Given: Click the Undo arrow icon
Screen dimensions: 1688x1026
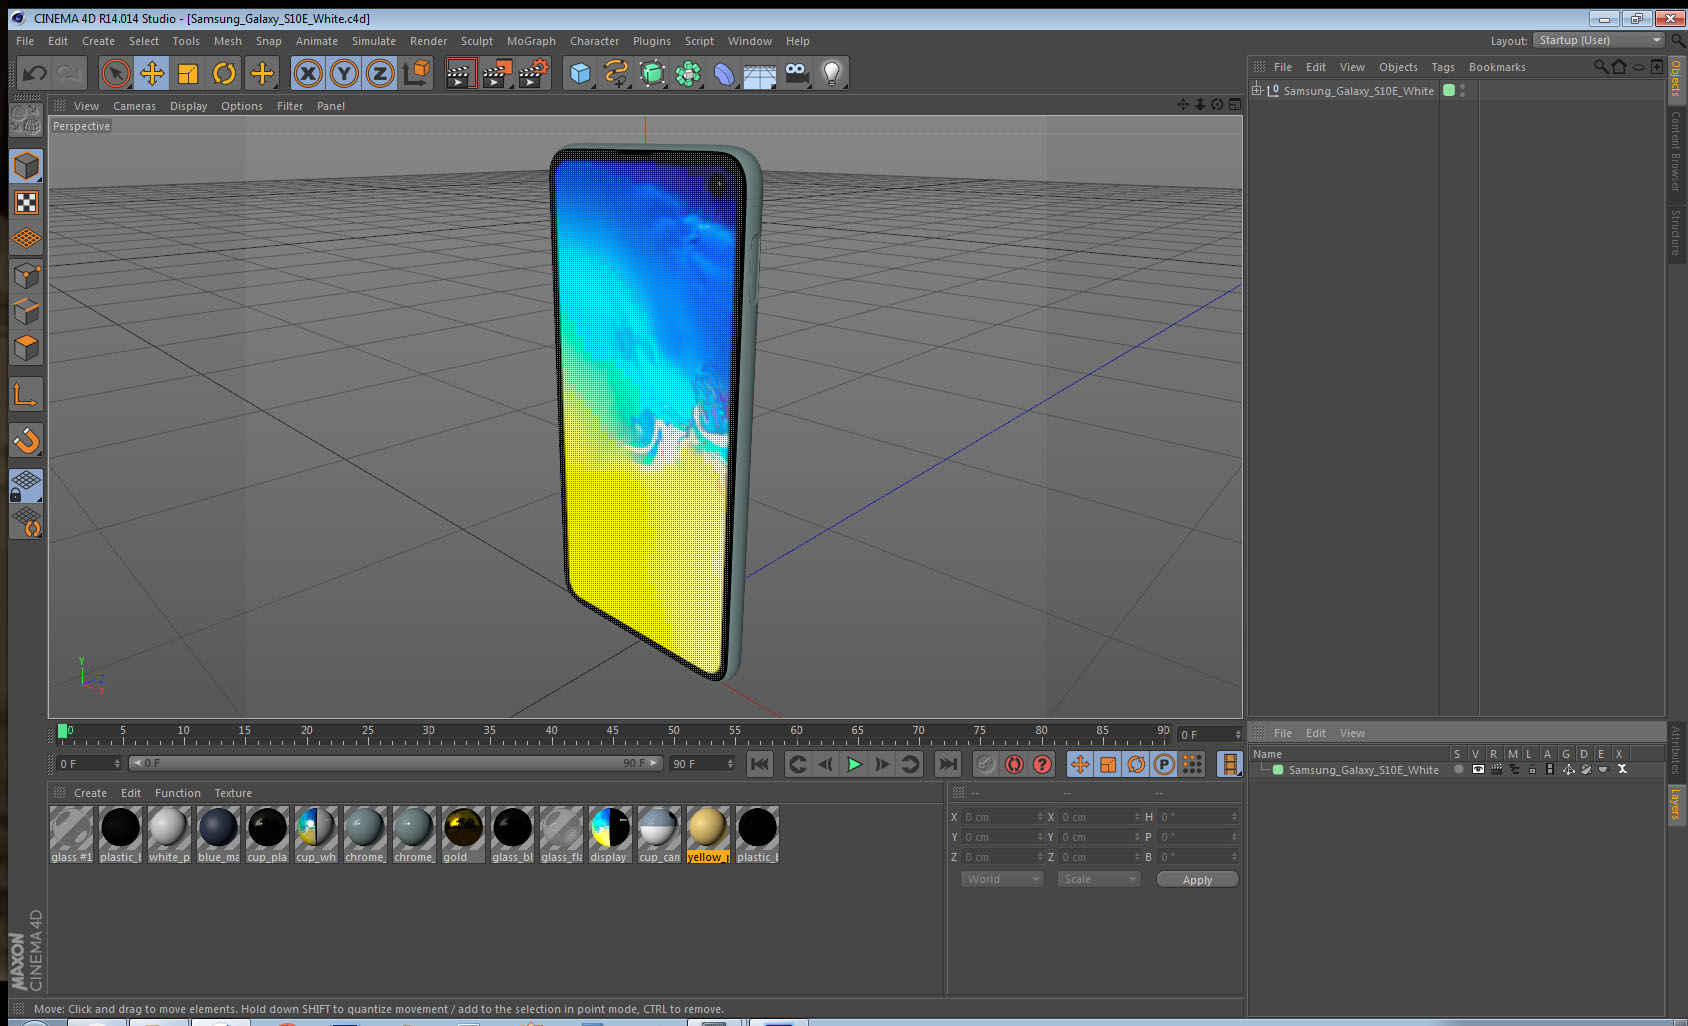Looking at the screenshot, I should click(x=35, y=73).
